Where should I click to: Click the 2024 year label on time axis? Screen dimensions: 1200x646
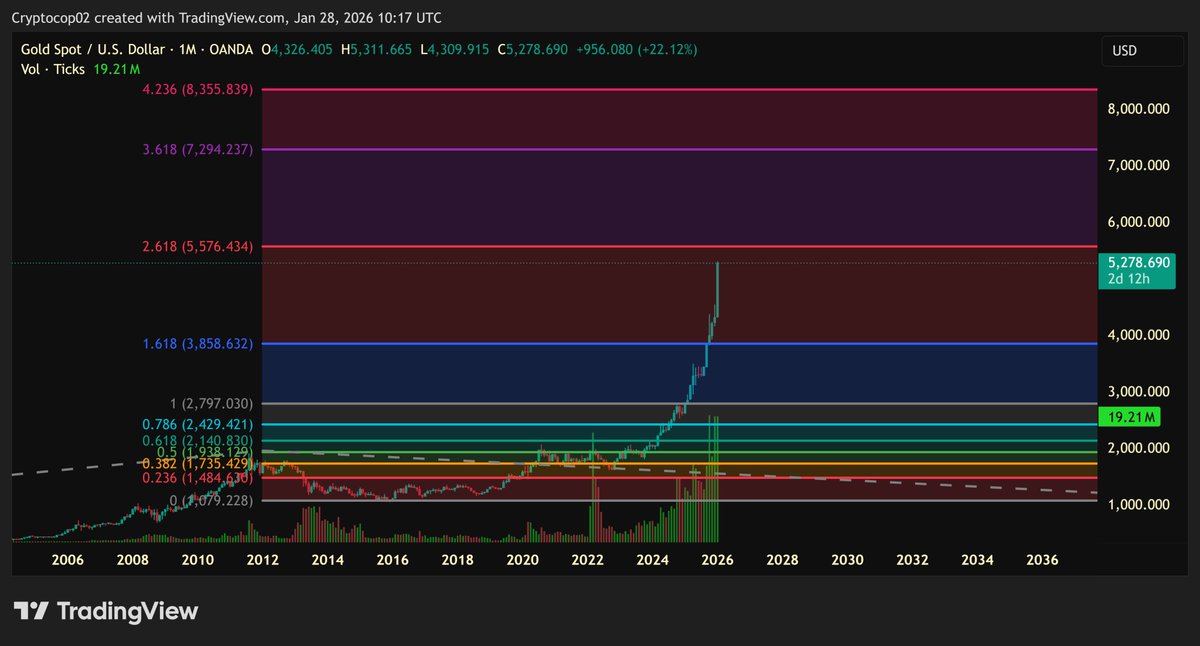tap(653, 560)
